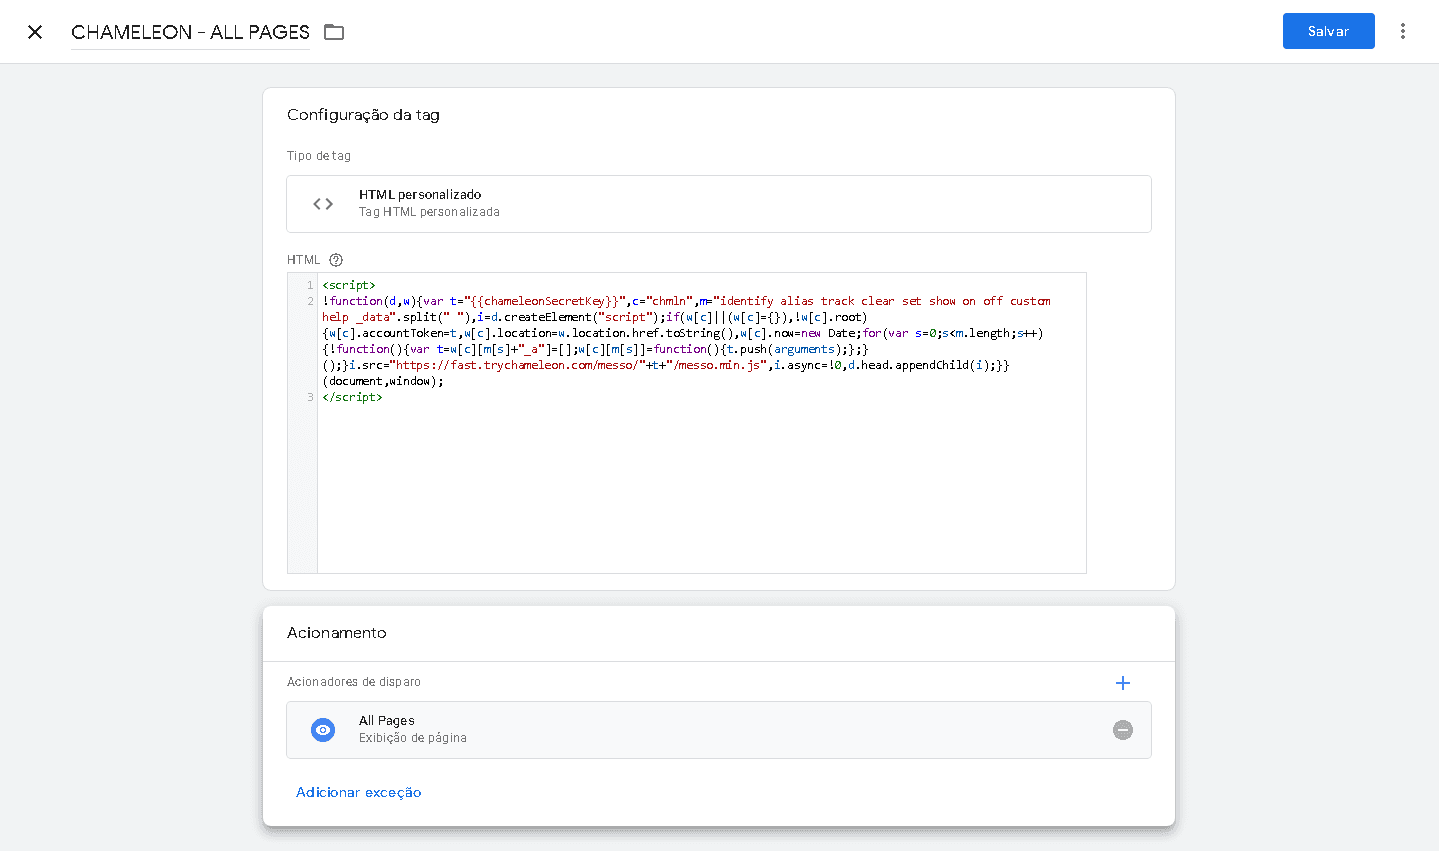
Task: Place the cursor on the opening <script> line
Action: pos(349,285)
